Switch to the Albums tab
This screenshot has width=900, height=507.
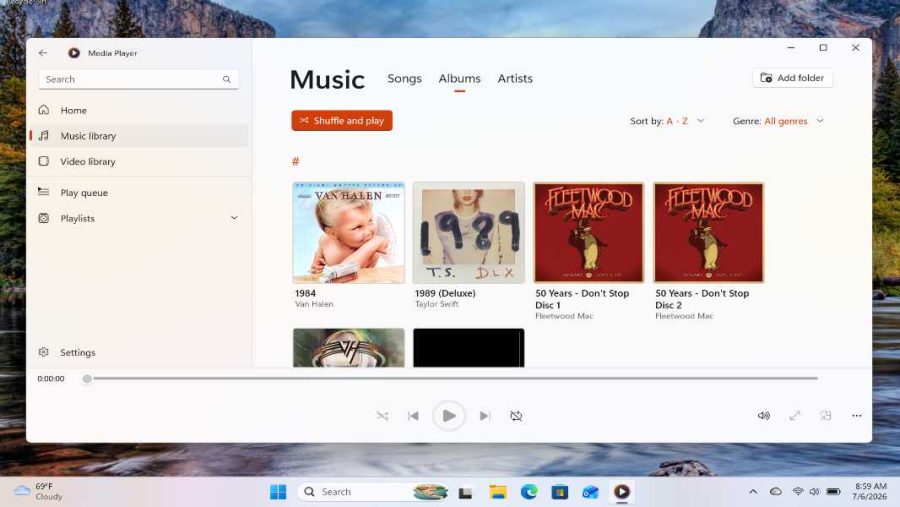pyautogui.click(x=459, y=79)
